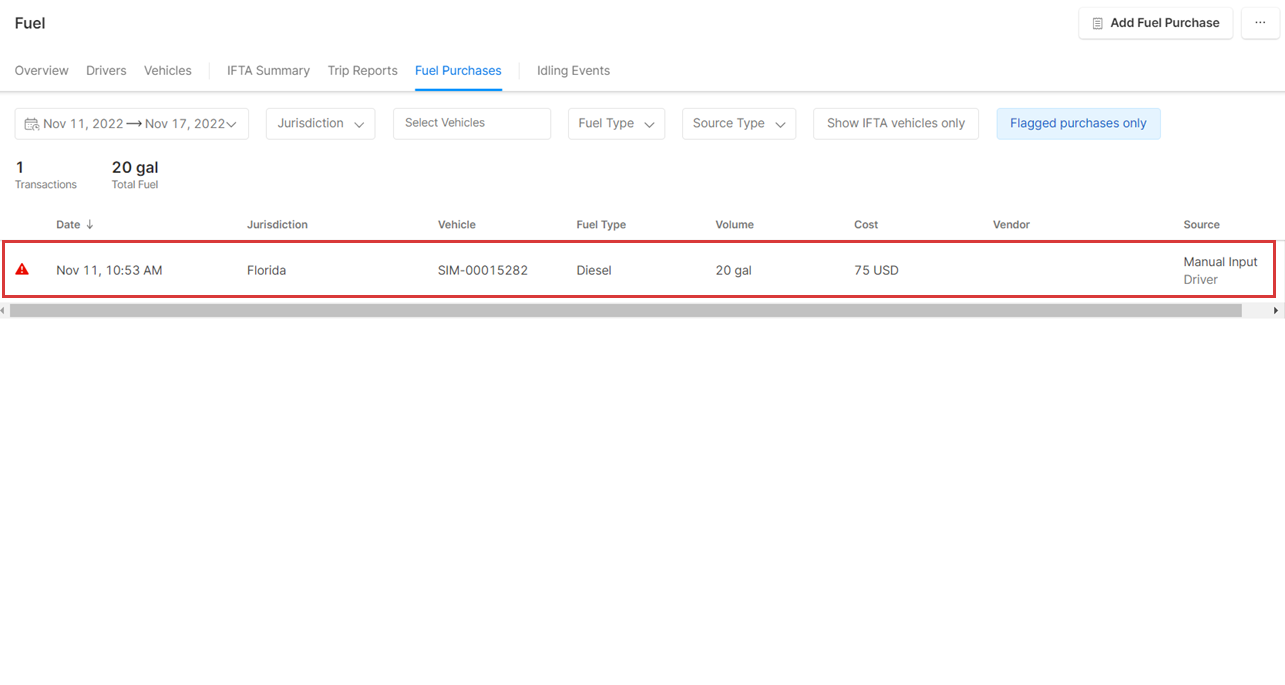Expand the Jurisdiction dropdown
This screenshot has width=1285, height=685.
click(320, 124)
